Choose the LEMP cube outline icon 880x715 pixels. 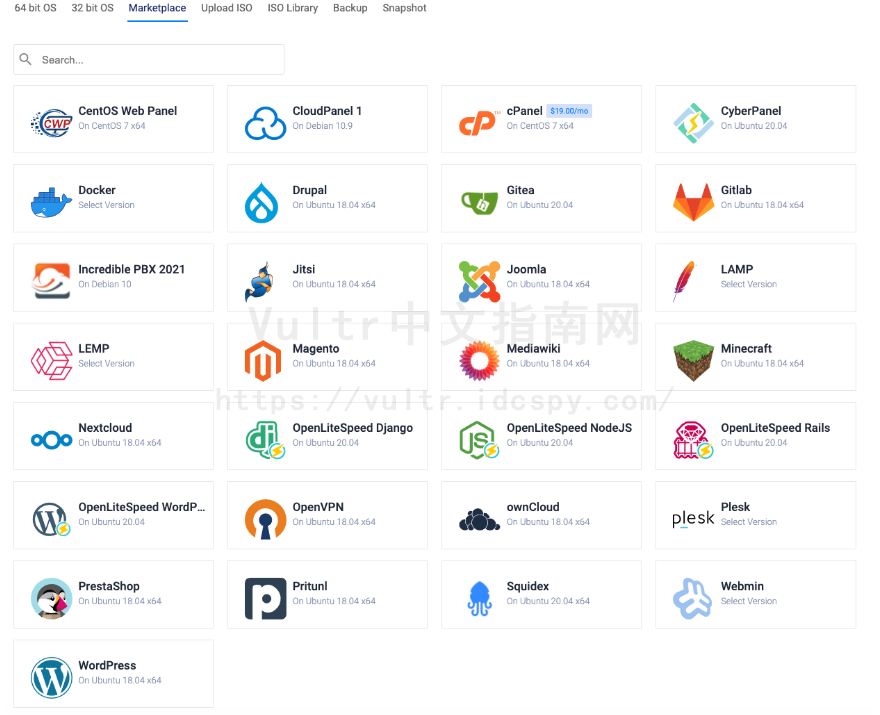(x=52, y=361)
